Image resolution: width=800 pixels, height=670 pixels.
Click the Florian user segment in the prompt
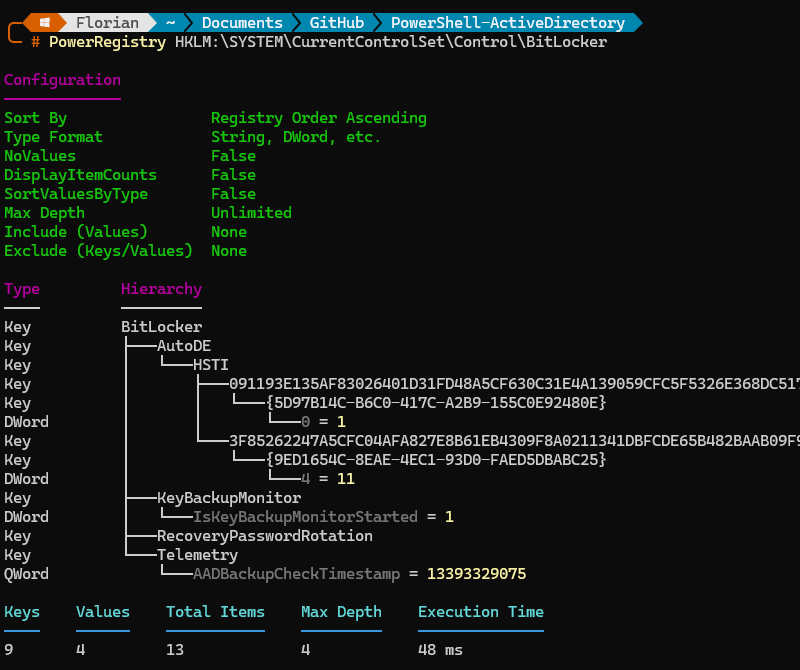coord(106,21)
